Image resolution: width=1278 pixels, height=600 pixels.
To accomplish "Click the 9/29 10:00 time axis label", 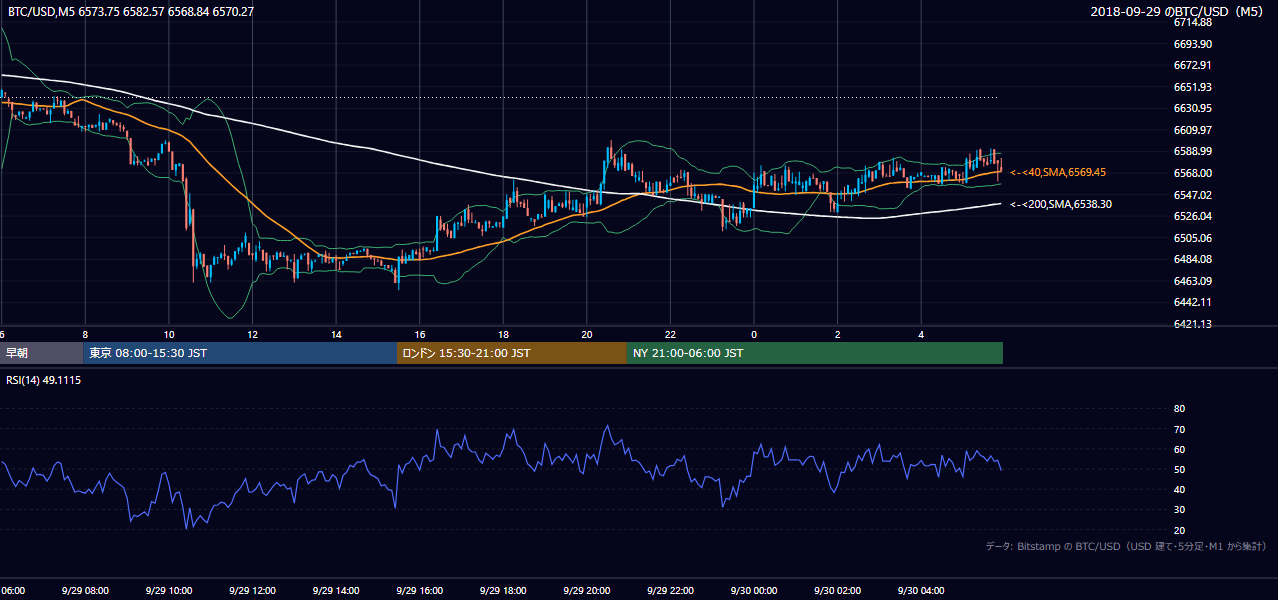I will [167, 591].
